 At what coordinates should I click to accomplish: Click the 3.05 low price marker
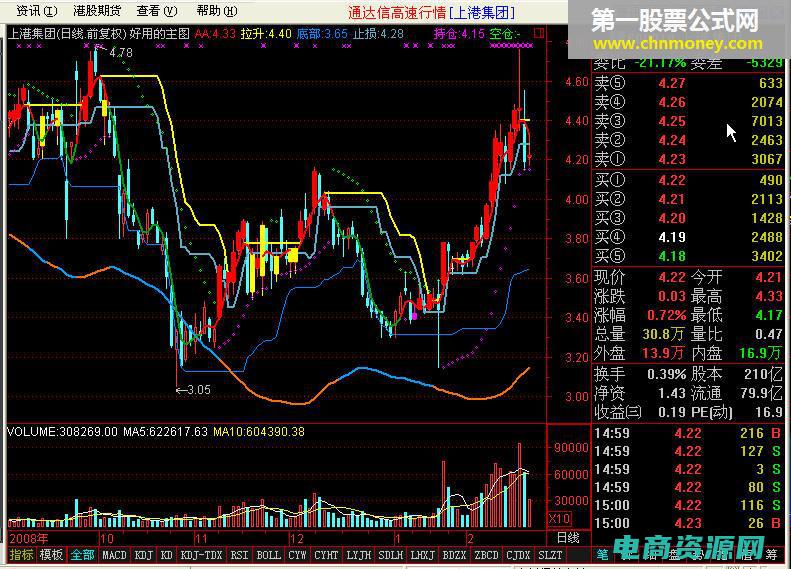click(199, 389)
